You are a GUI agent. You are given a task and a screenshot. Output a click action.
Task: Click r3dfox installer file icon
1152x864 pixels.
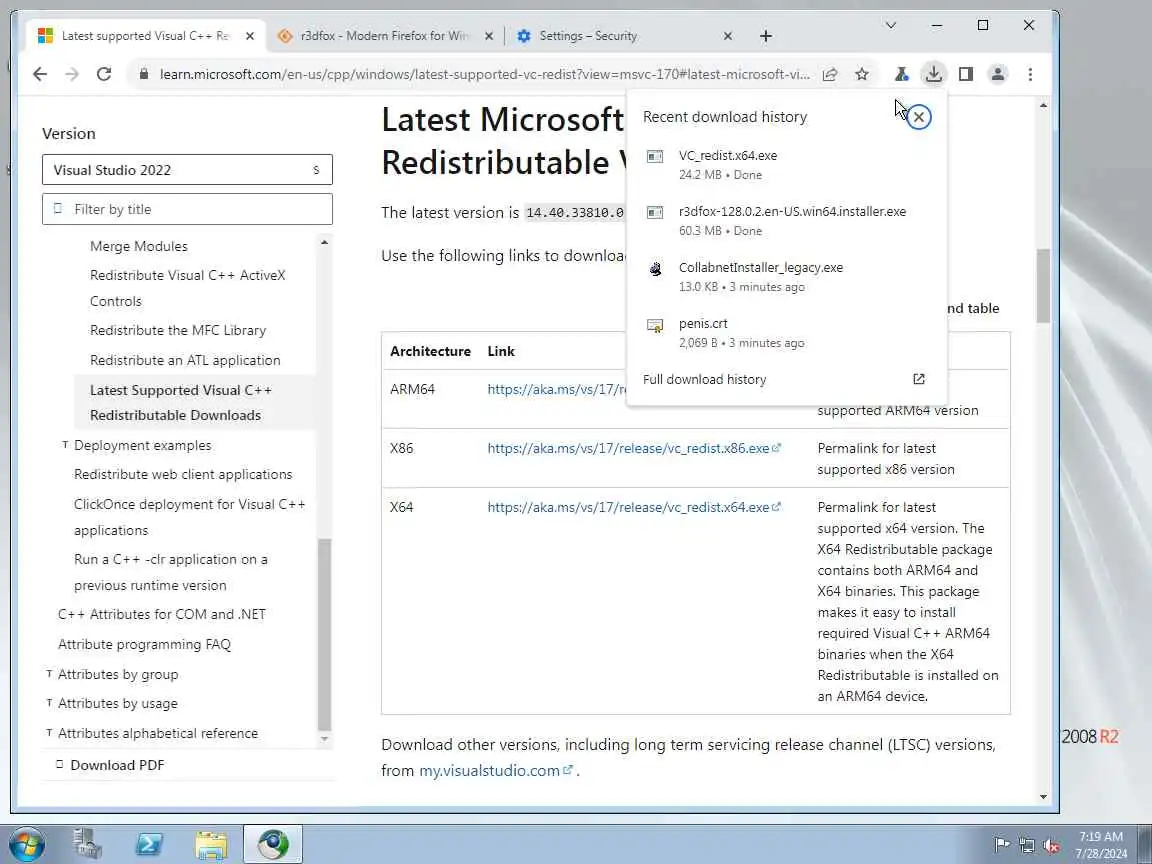click(655, 212)
